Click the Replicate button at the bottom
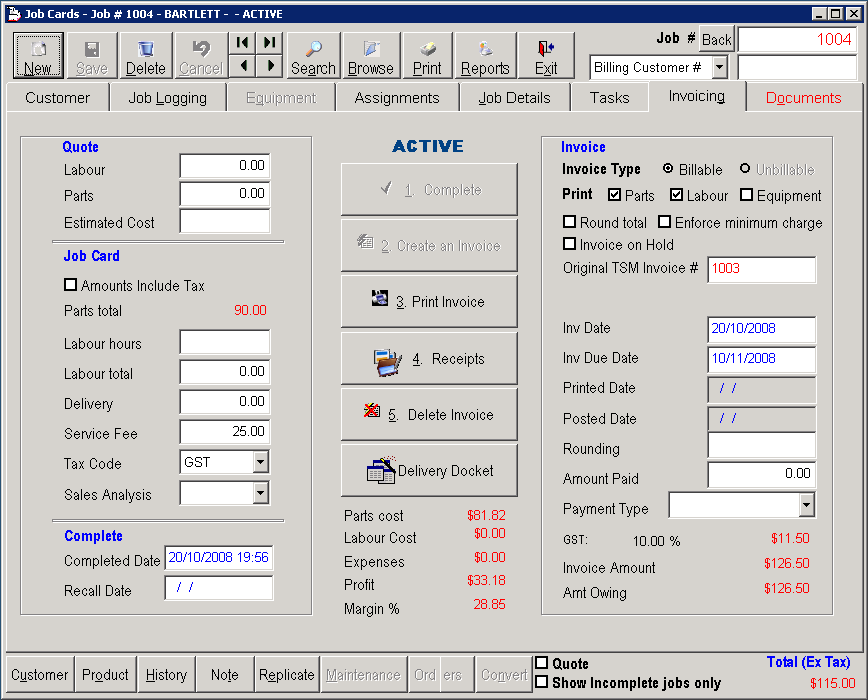868x700 pixels. tap(287, 675)
